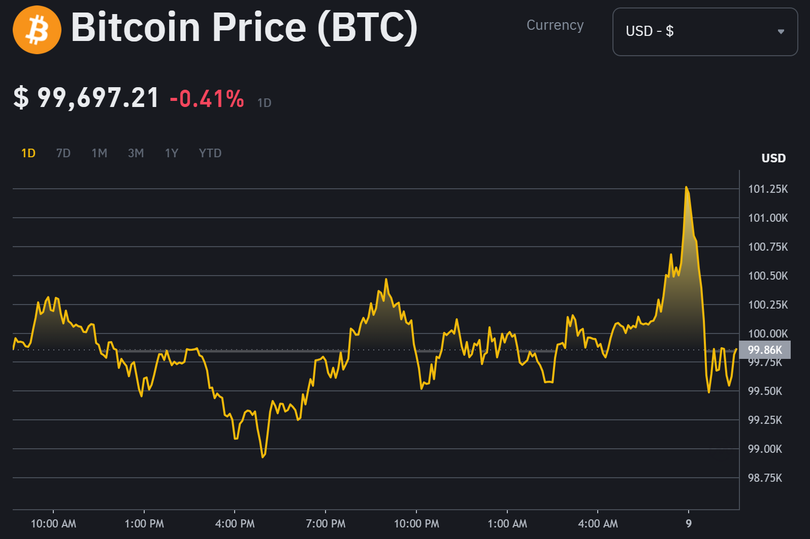Click the 1:00 AM time axis label
Screen dimensions: 810x539
[506, 523]
